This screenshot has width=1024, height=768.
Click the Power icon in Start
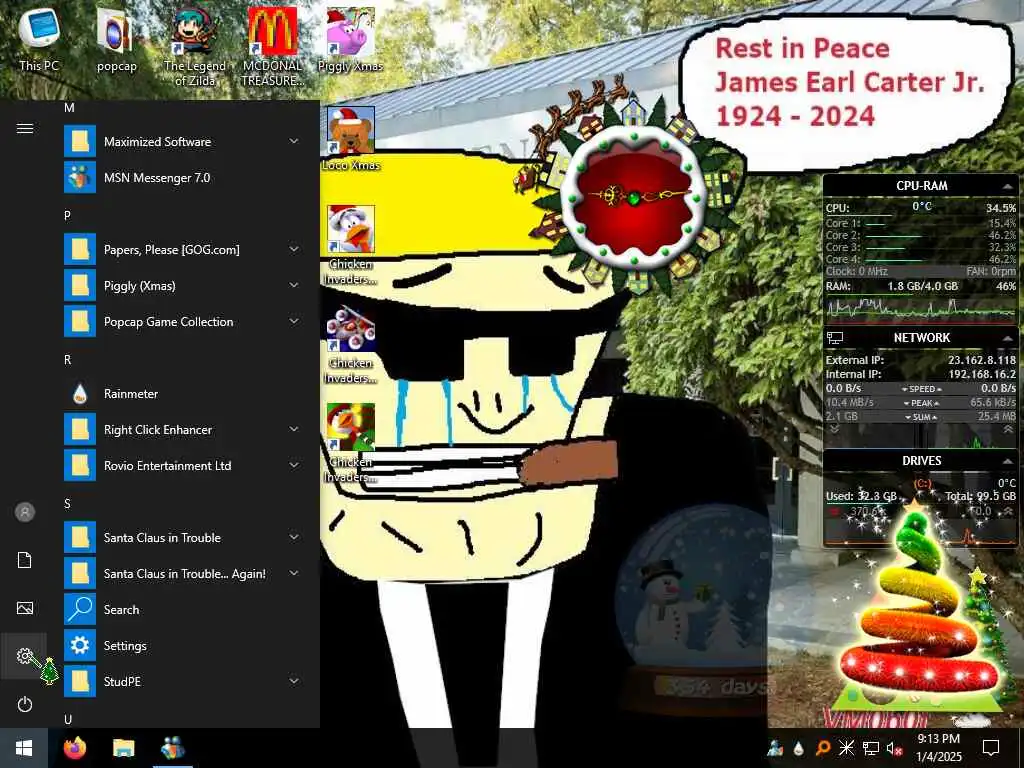click(25, 704)
